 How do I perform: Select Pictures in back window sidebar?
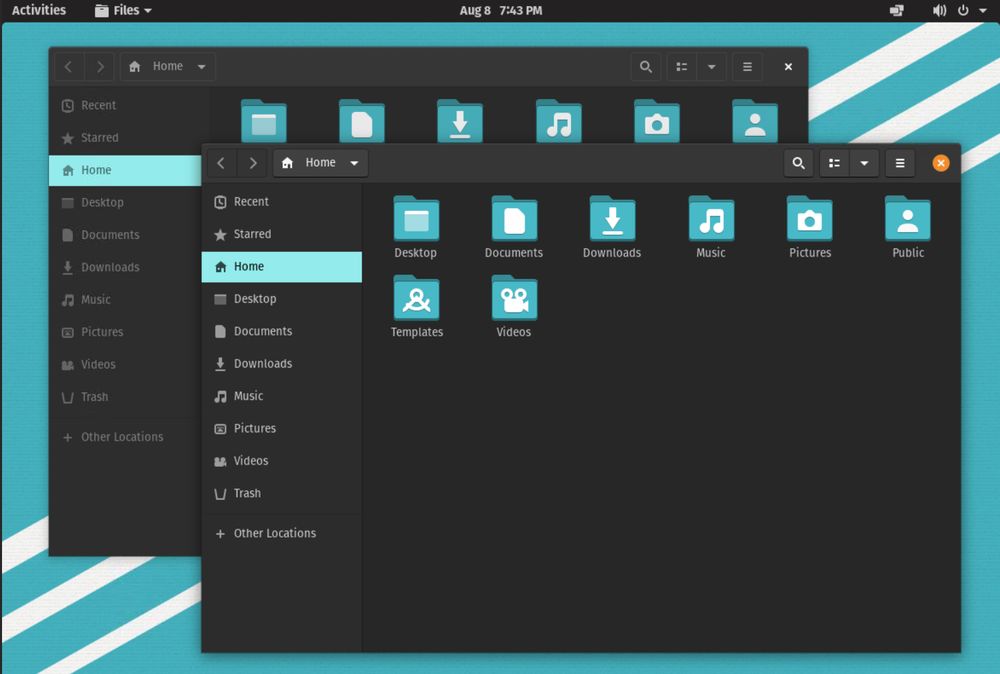(125, 332)
